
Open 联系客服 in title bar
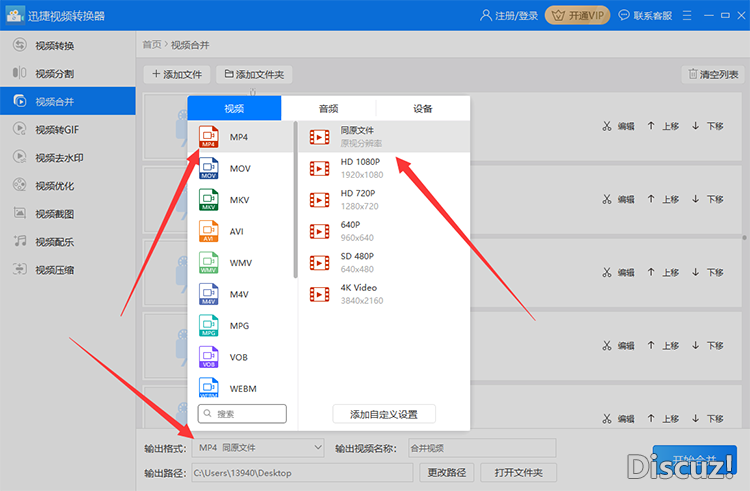[645, 15]
